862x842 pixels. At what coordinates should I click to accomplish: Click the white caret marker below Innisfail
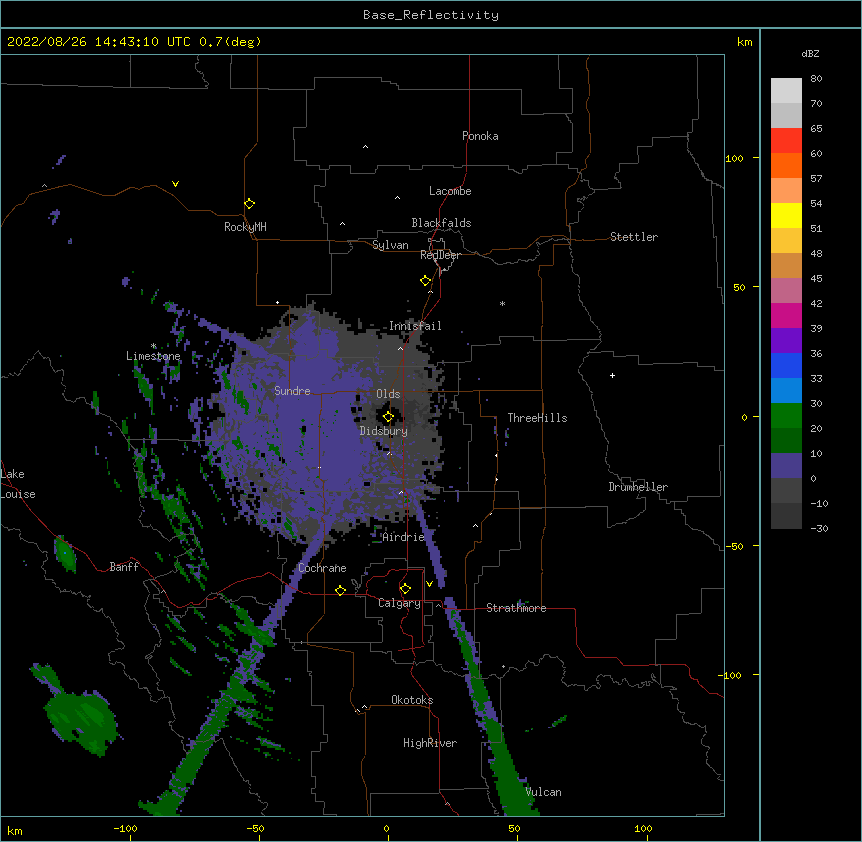pyautogui.click(x=400, y=348)
